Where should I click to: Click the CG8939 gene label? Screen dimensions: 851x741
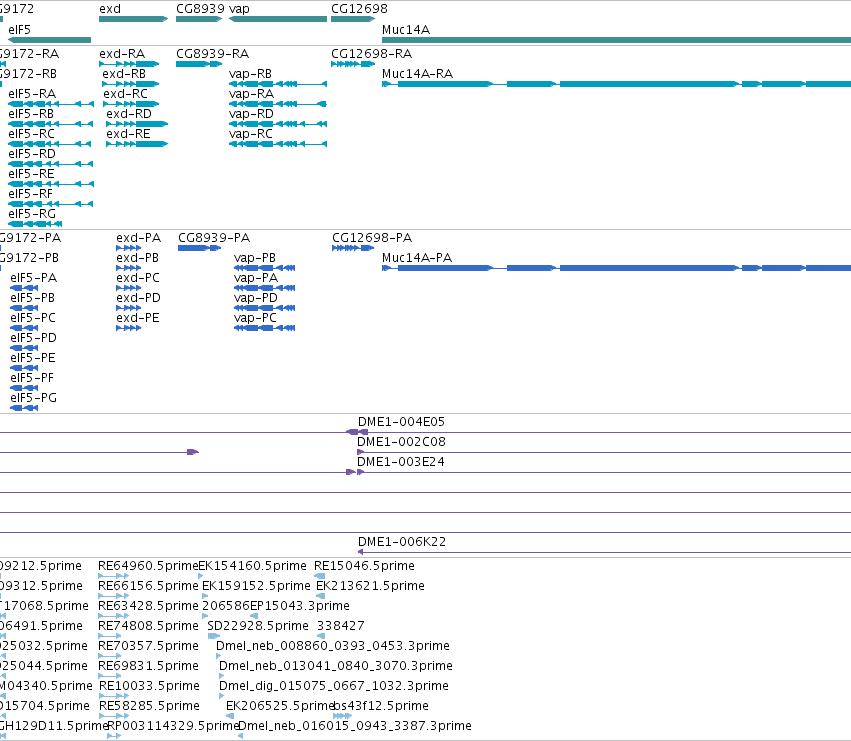click(200, 9)
